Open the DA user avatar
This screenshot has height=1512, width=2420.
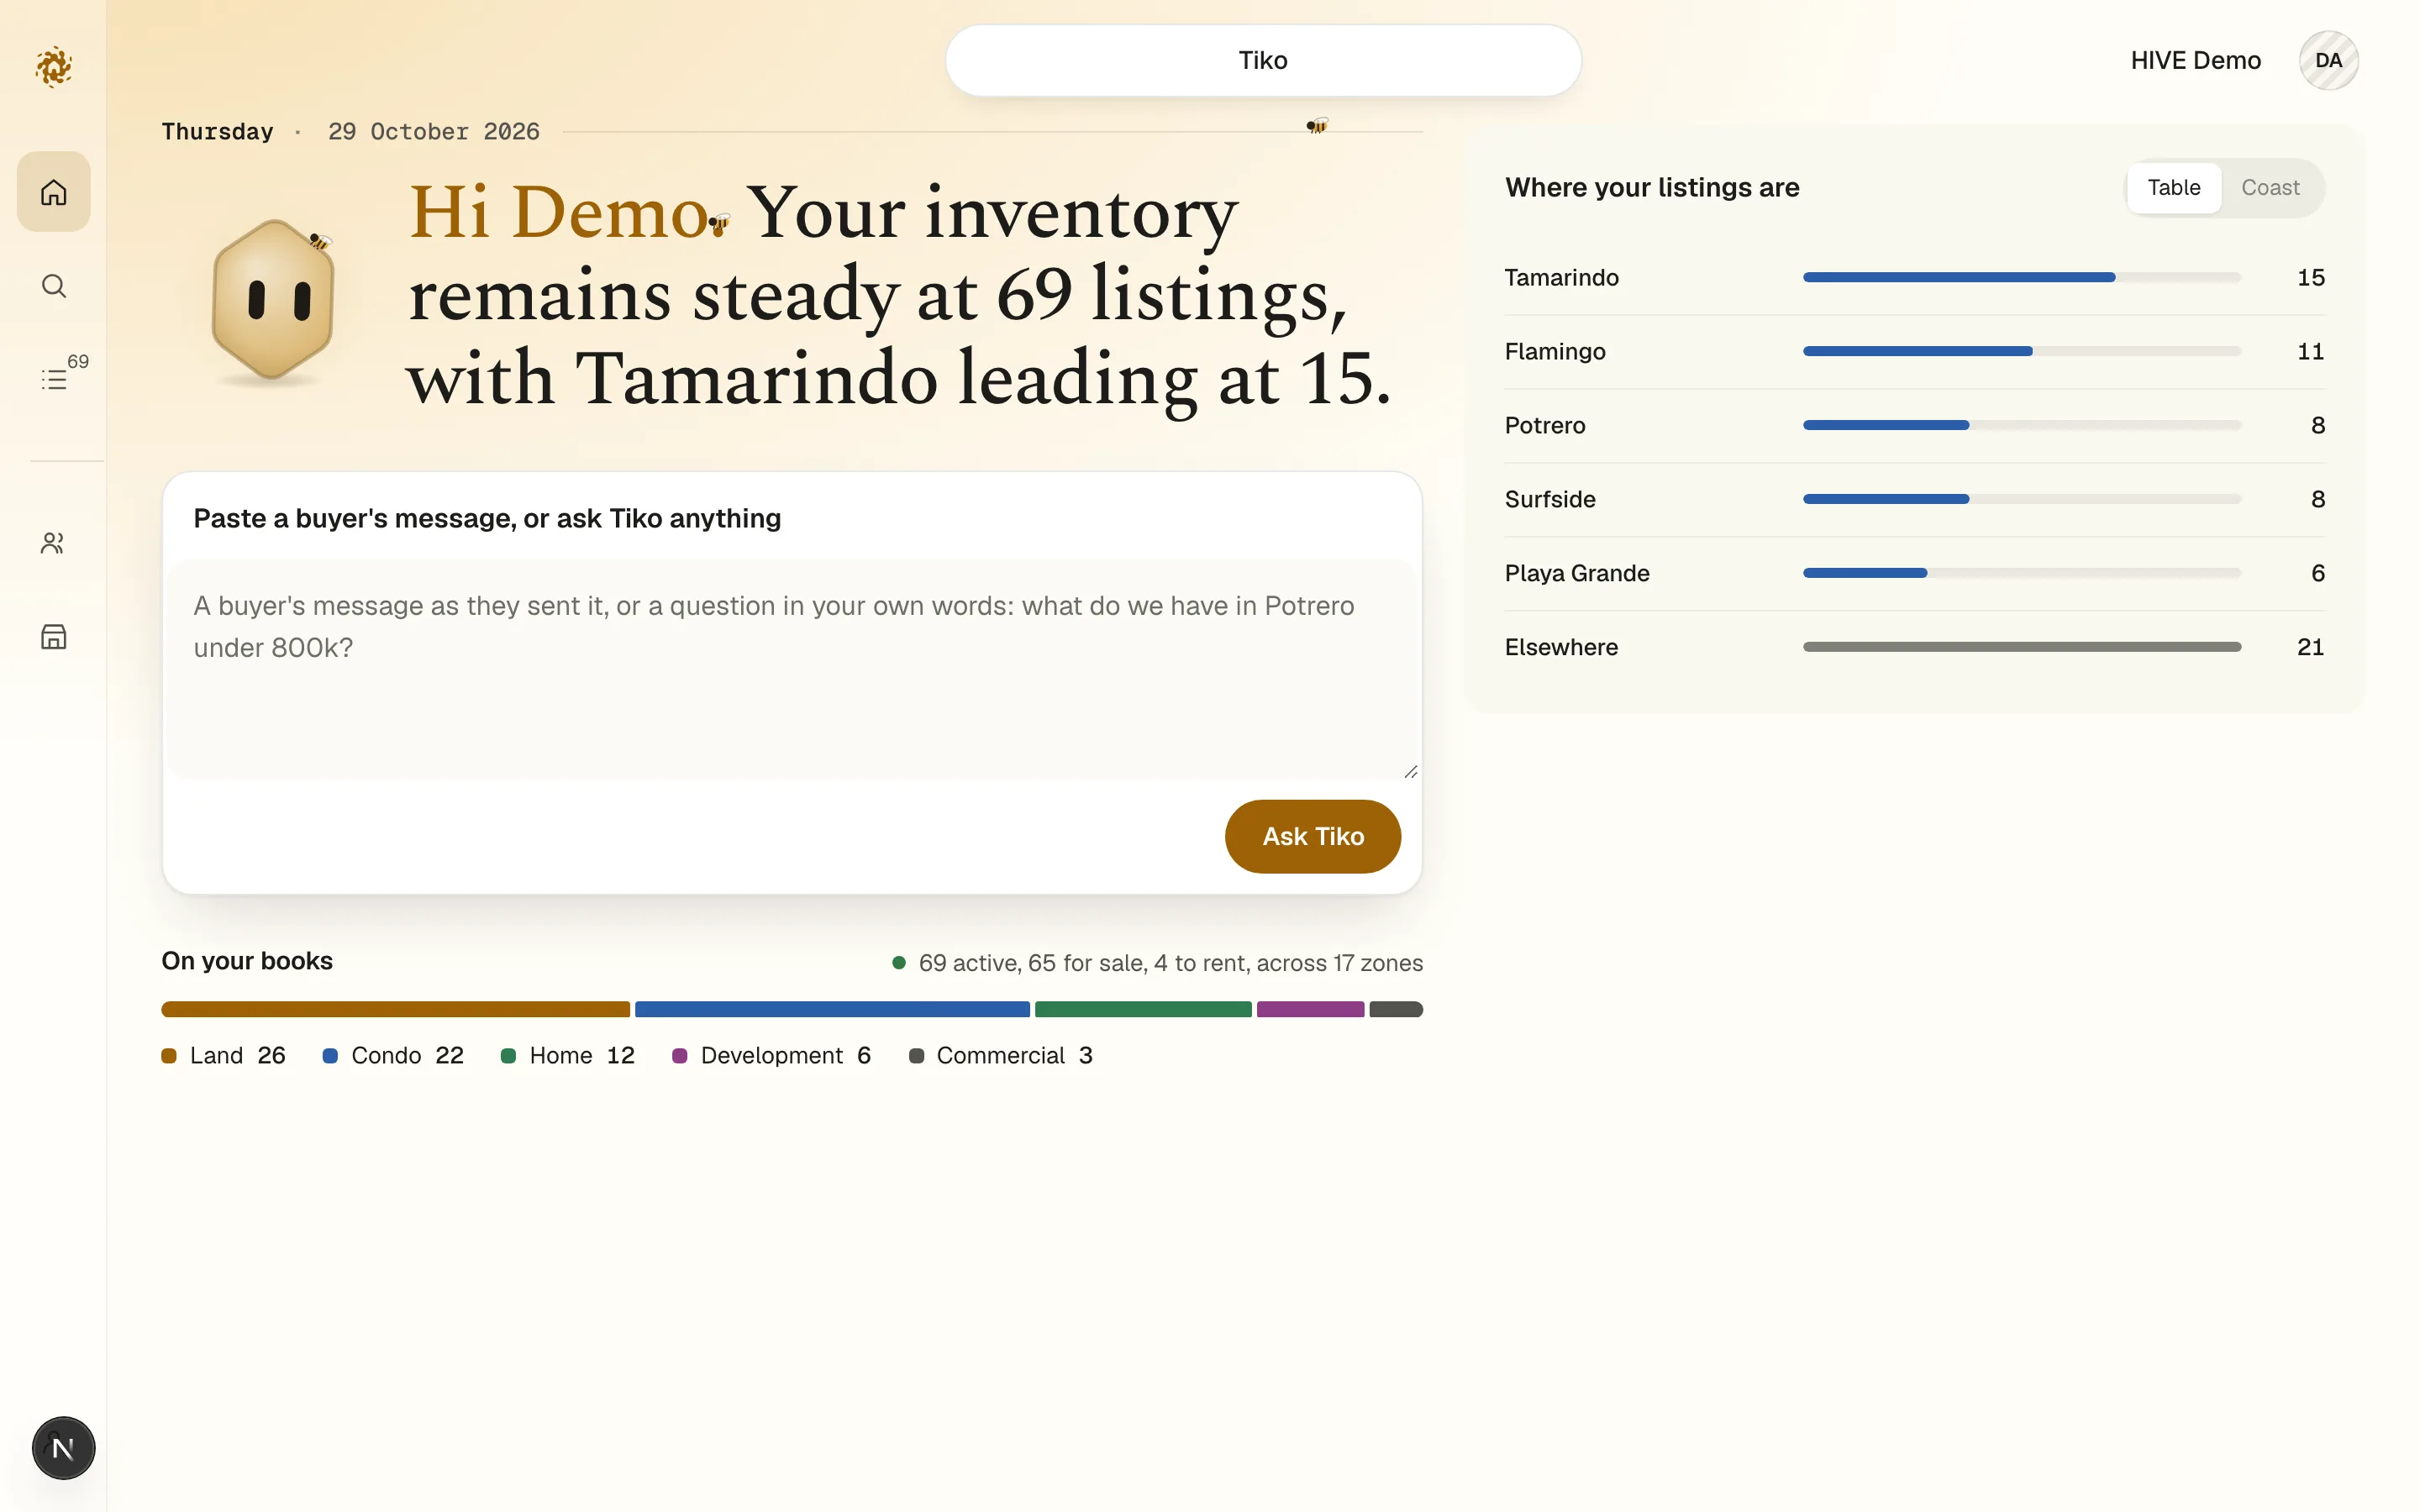click(2328, 60)
